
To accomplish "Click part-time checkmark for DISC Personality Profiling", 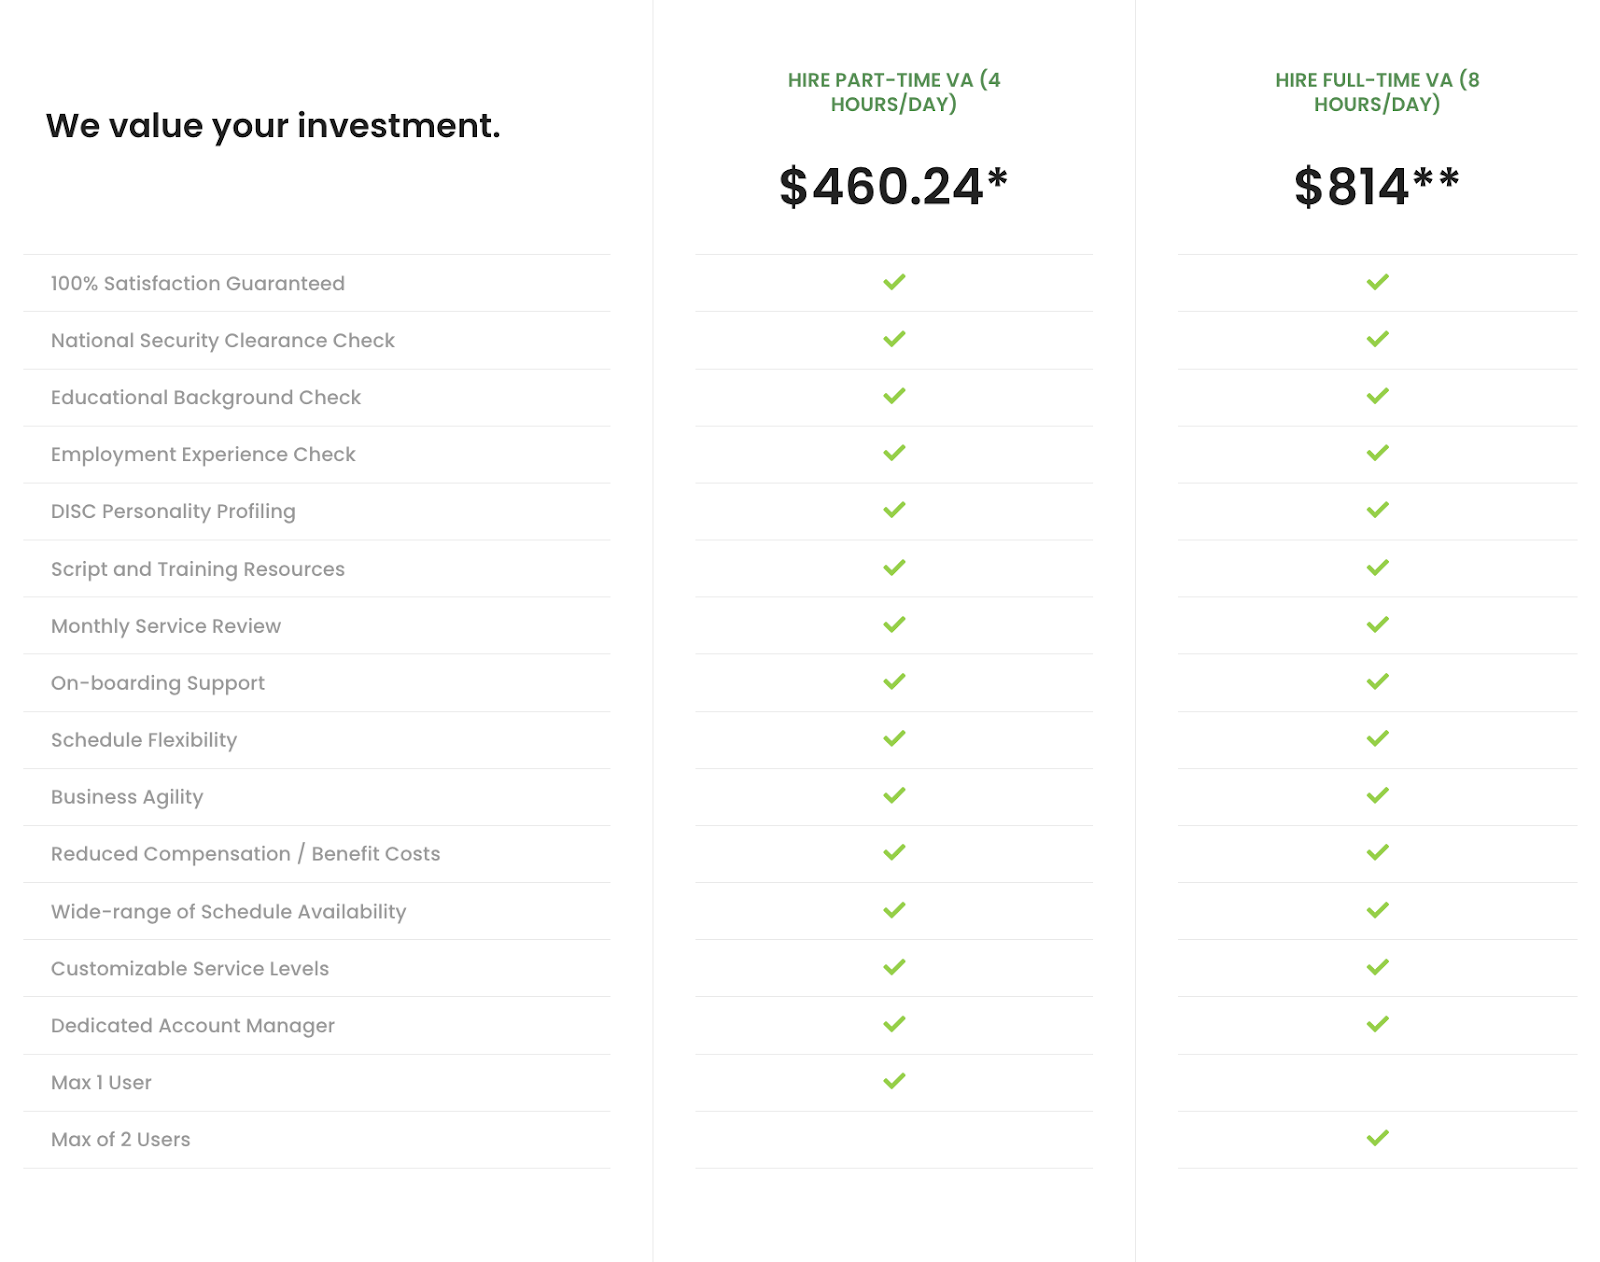I will (x=894, y=510).
